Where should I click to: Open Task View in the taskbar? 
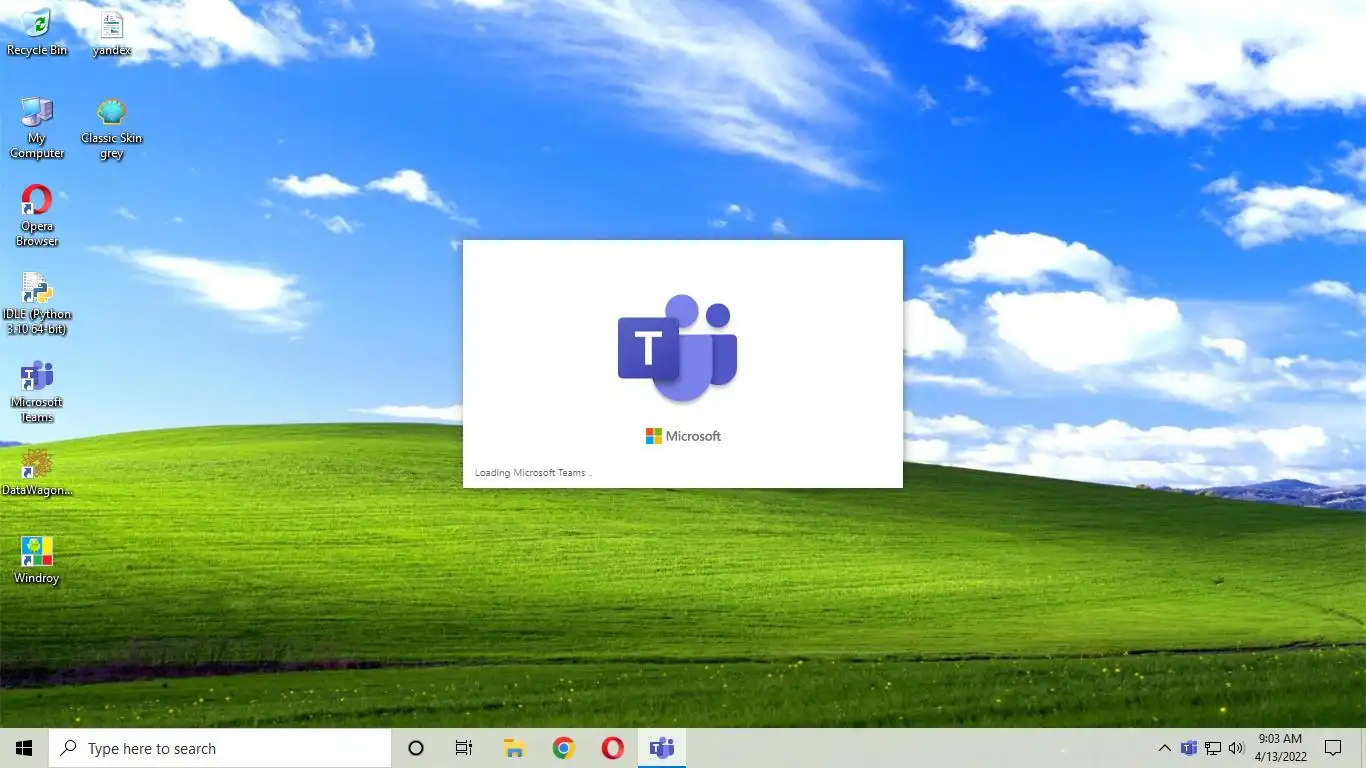pyautogui.click(x=464, y=748)
